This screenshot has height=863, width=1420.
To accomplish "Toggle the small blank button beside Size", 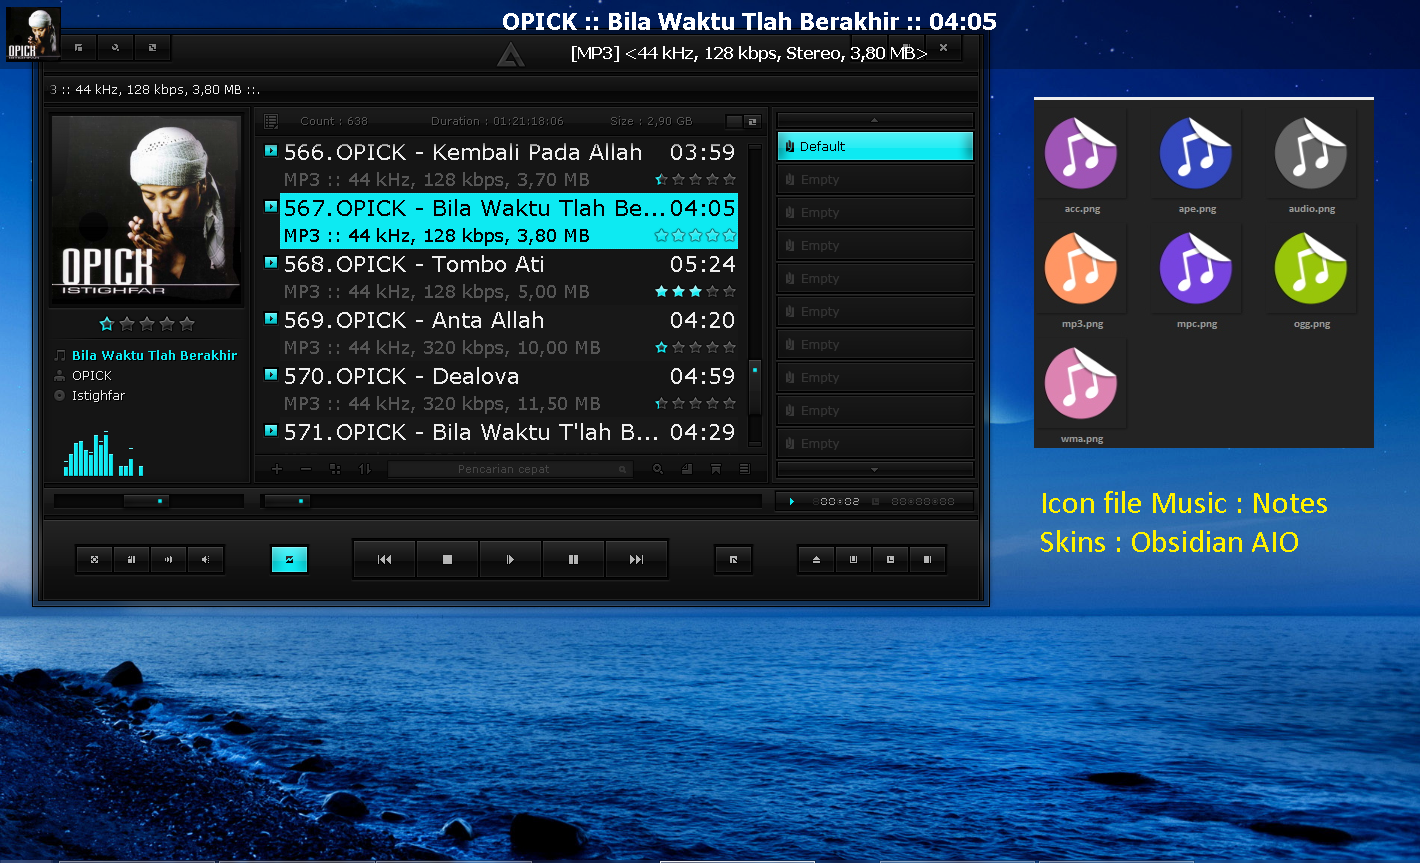I will click(735, 121).
